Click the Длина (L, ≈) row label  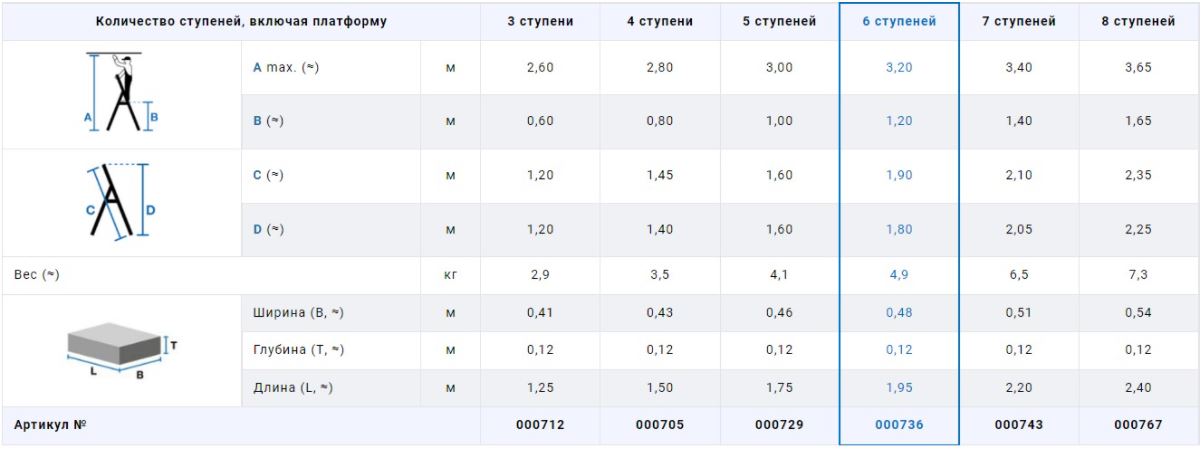[293, 388]
